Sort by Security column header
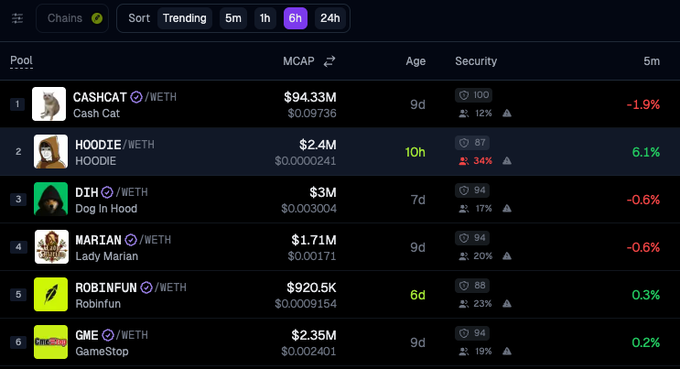Screen dimensions: 680x369 pyautogui.click(x=476, y=61)
